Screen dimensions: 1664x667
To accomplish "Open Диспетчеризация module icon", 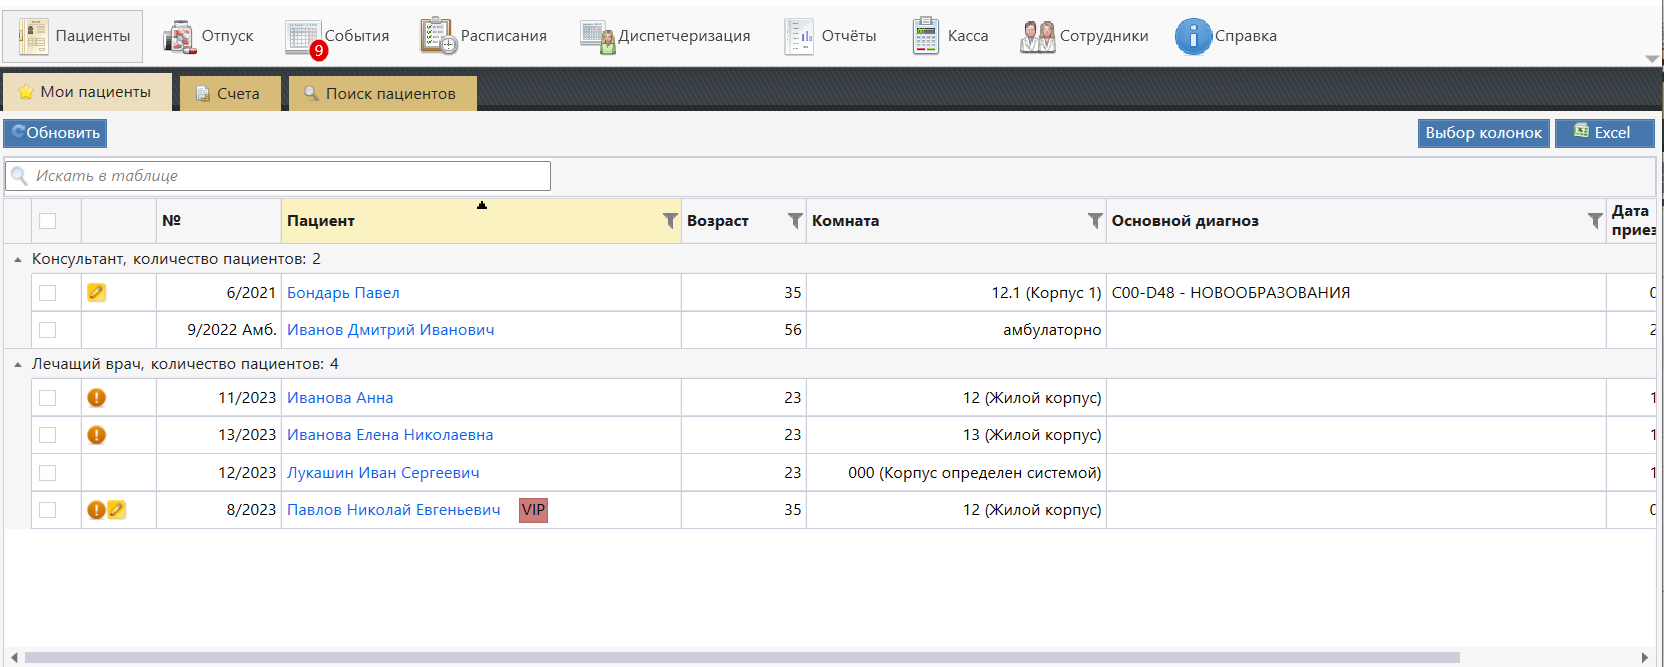I will pos(598,37).
